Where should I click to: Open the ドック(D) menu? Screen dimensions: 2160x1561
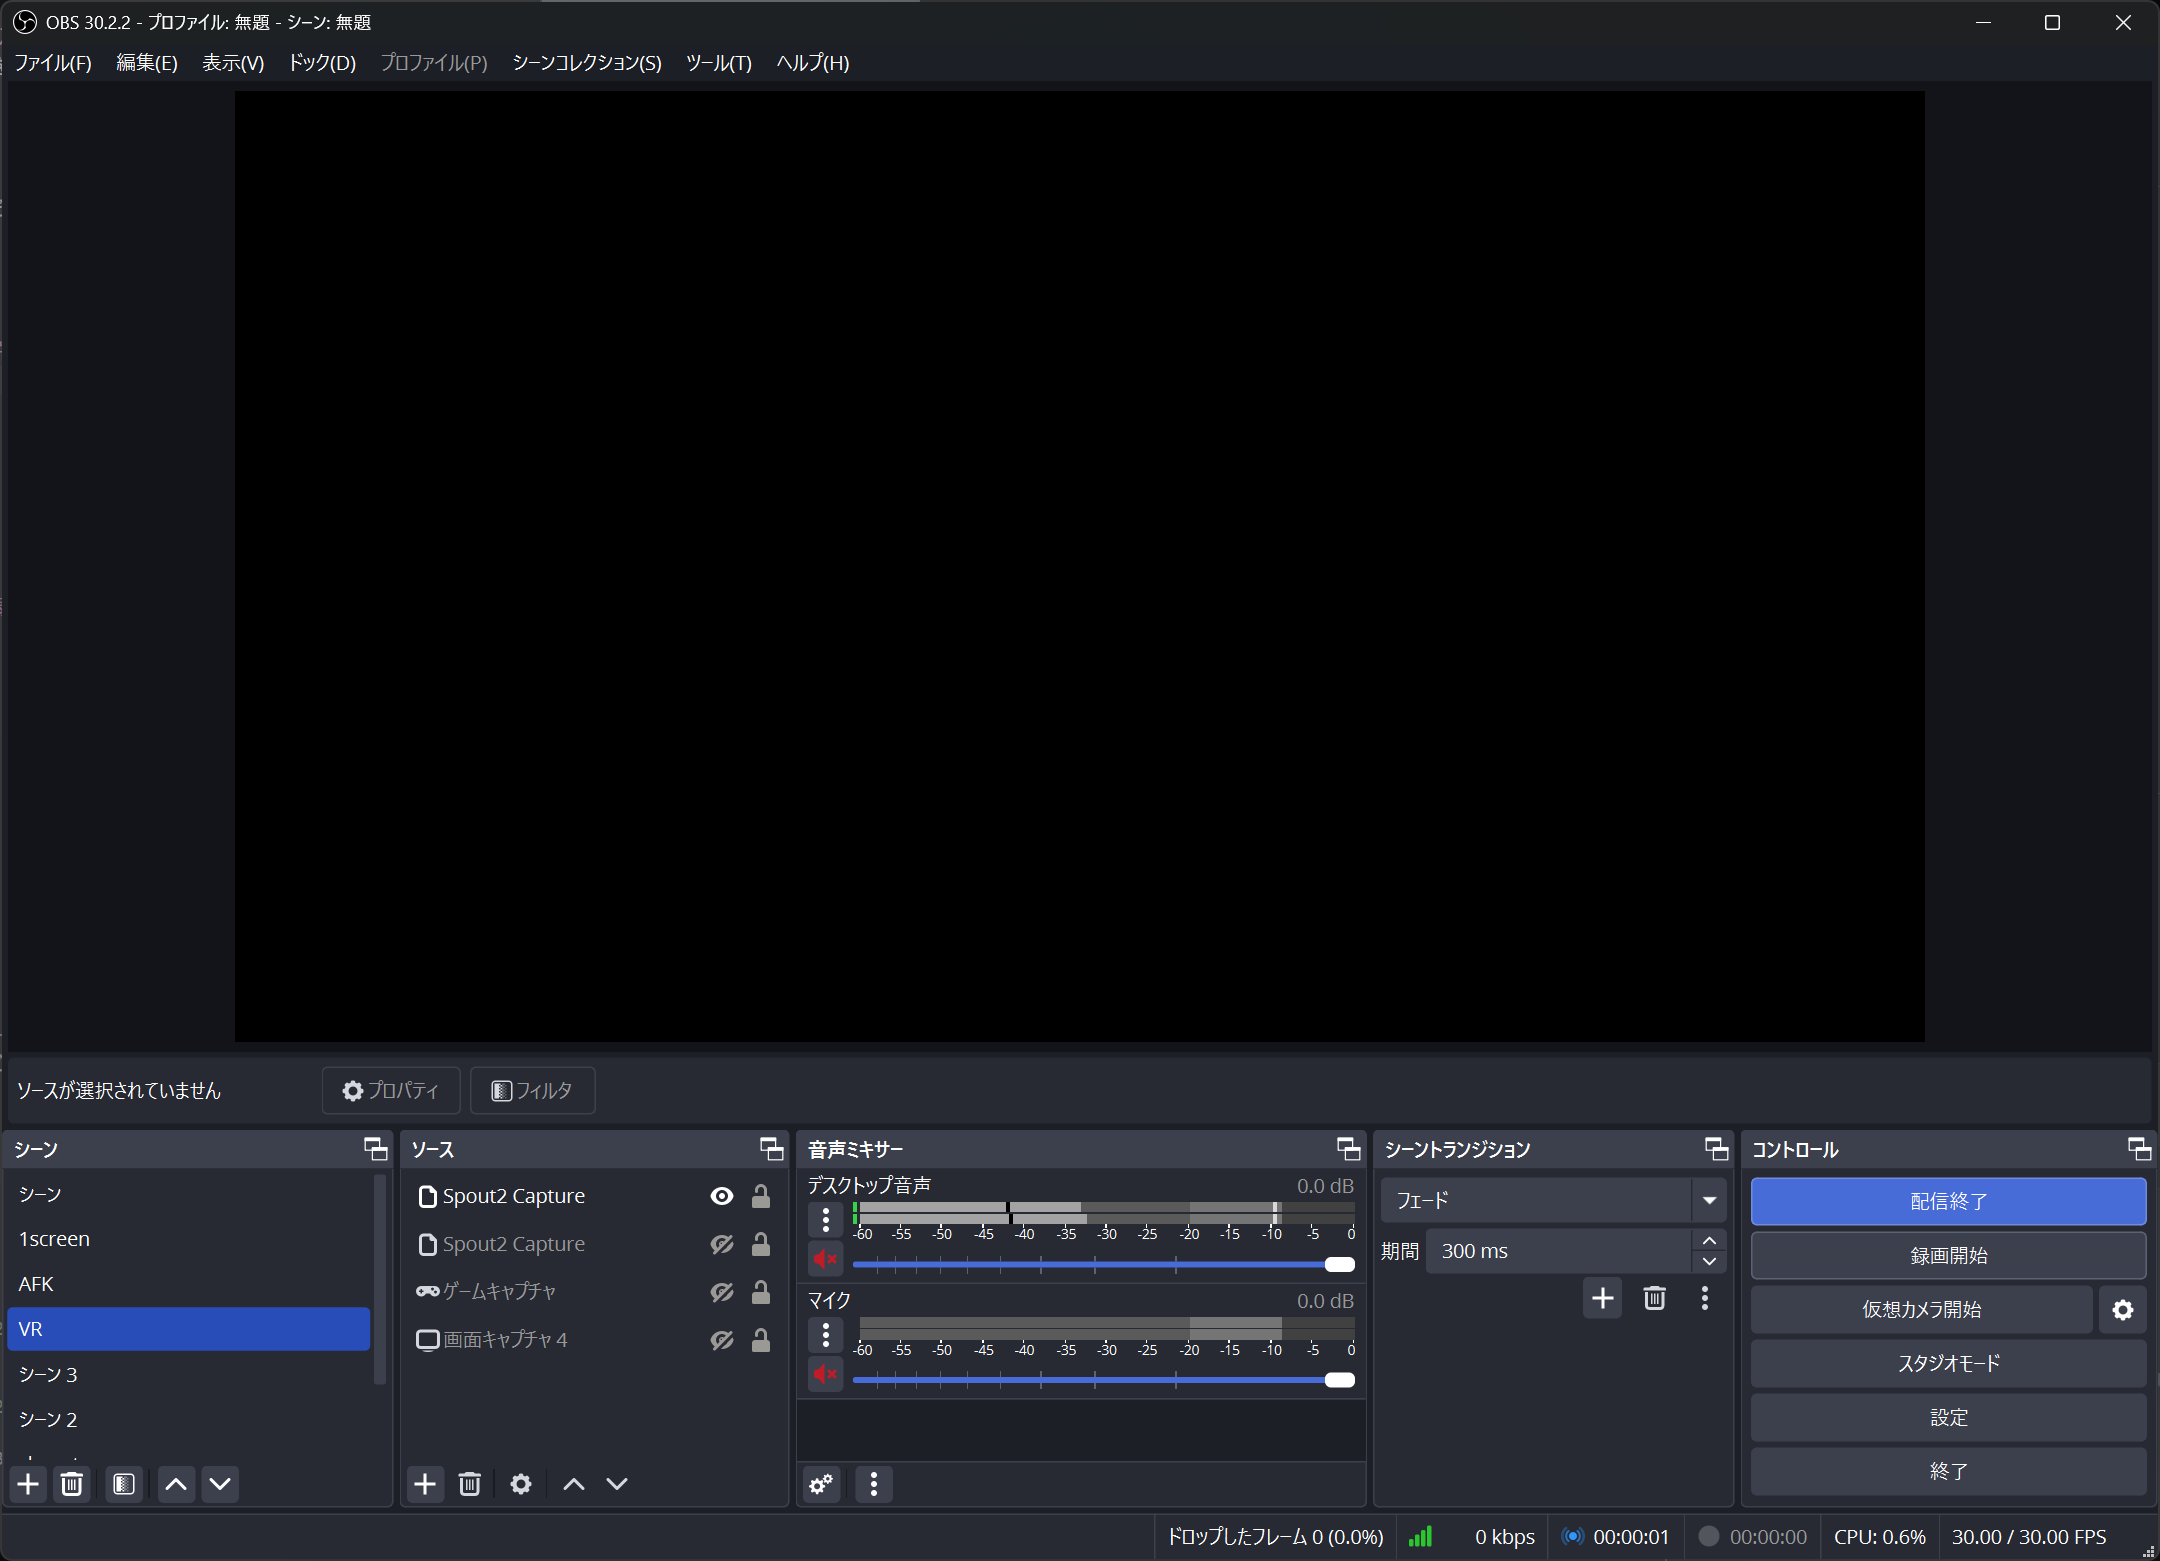tap(322, 63)
